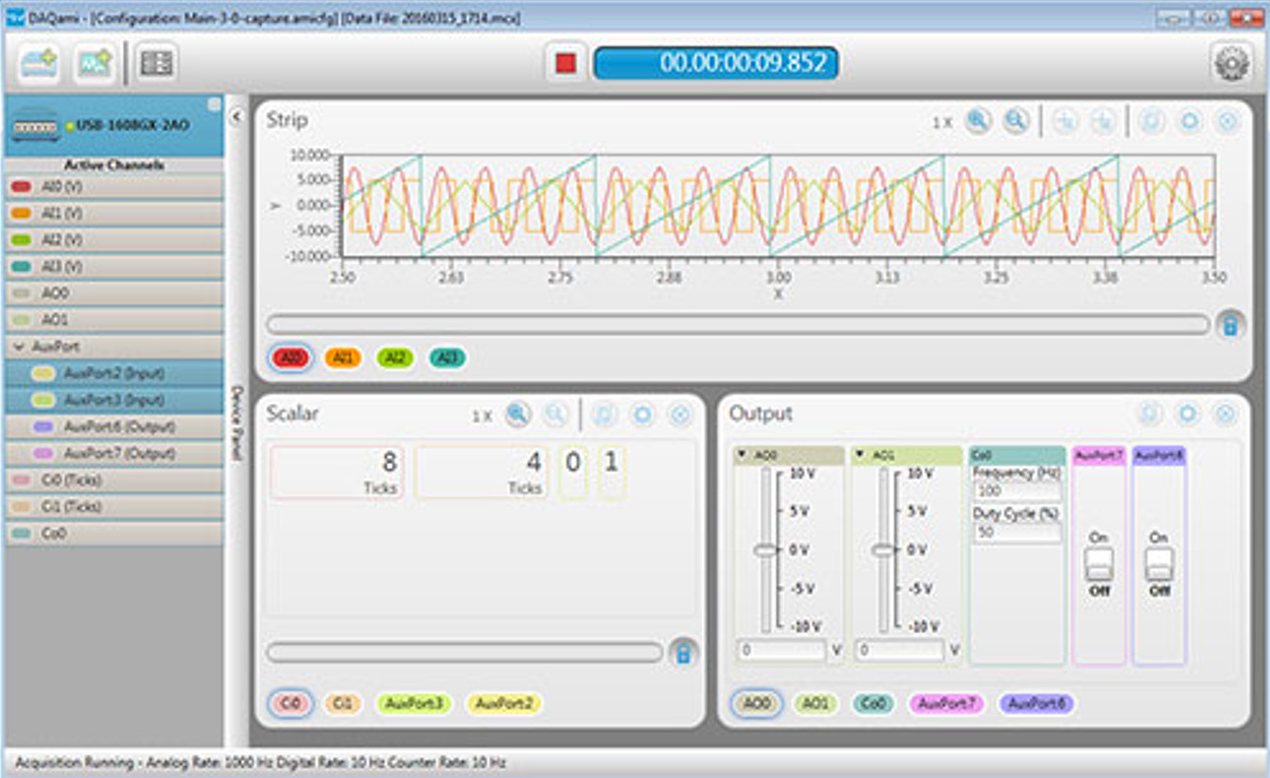1270x778 pixels.
Task: Zoom out on the Scalar display
Action: [x=555, y=415]
